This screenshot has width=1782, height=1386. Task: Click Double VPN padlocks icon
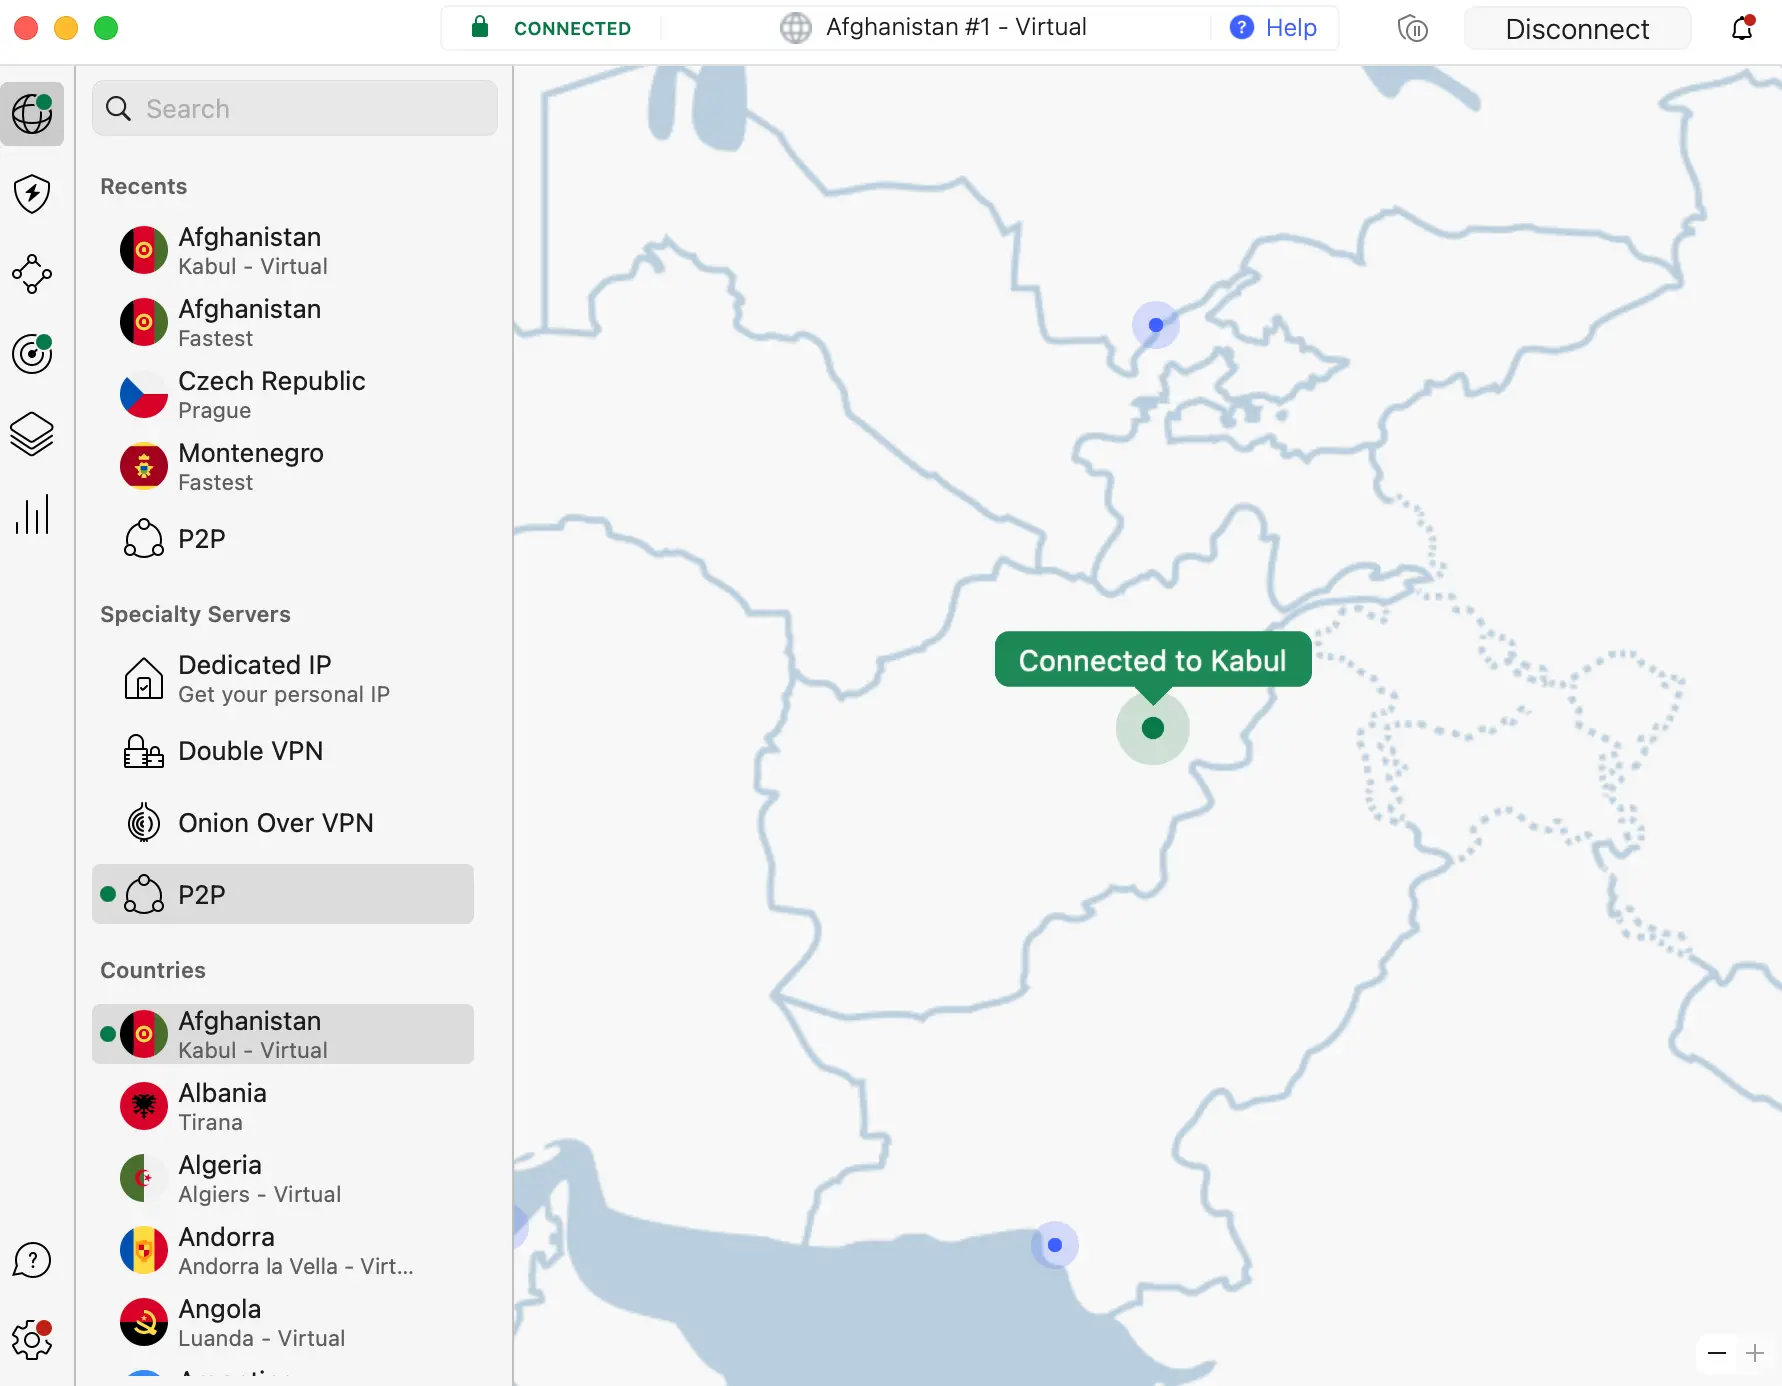[x=144, y=751]
